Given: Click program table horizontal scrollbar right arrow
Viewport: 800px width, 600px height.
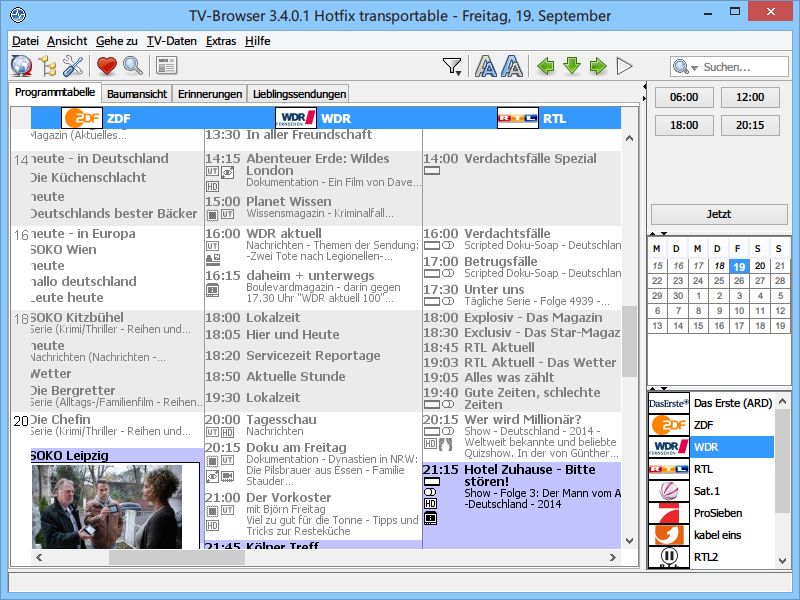Looking at the screenshot, I should [612, 558].
